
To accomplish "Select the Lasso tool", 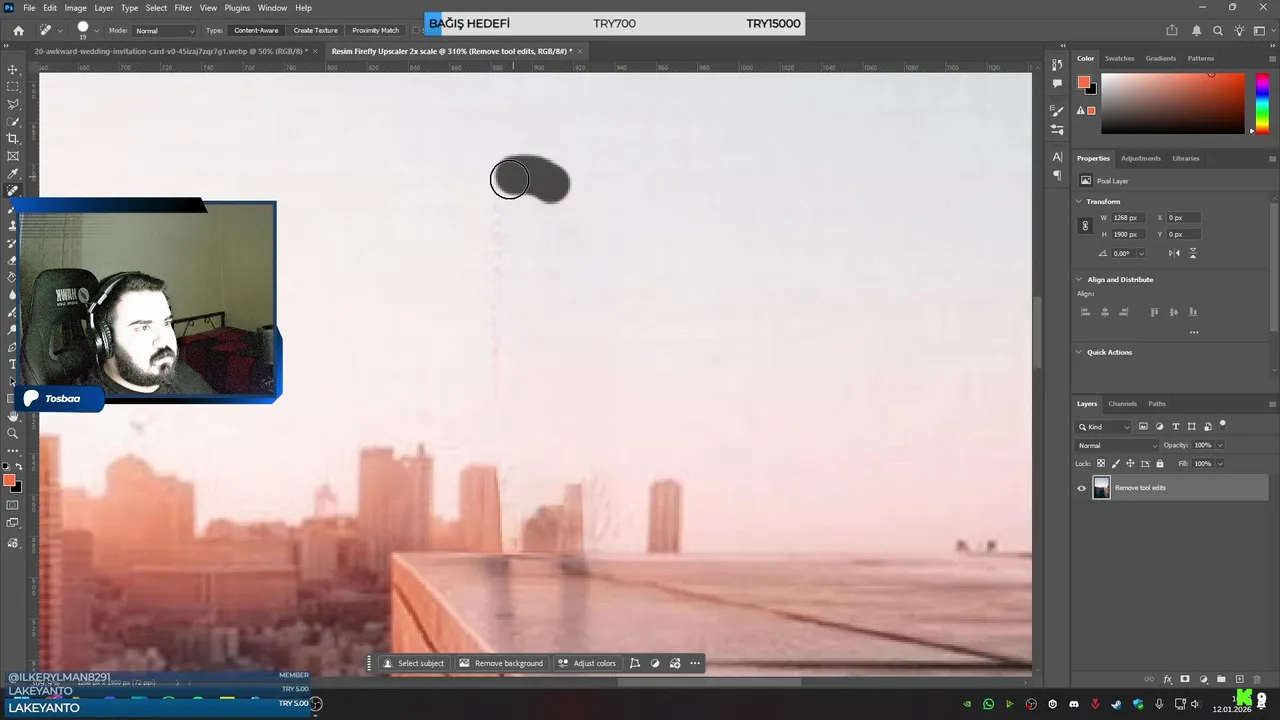I will click(x=13, y=104).
